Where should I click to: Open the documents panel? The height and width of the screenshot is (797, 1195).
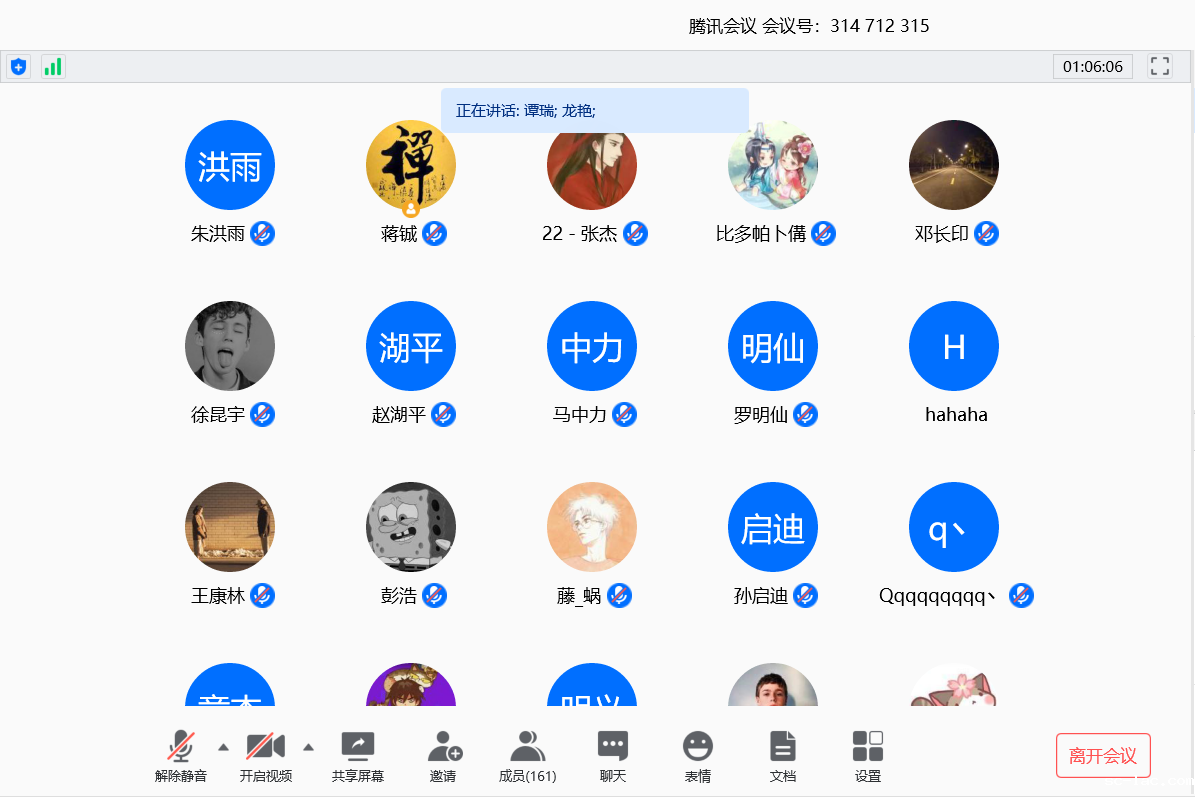[782, 756]
